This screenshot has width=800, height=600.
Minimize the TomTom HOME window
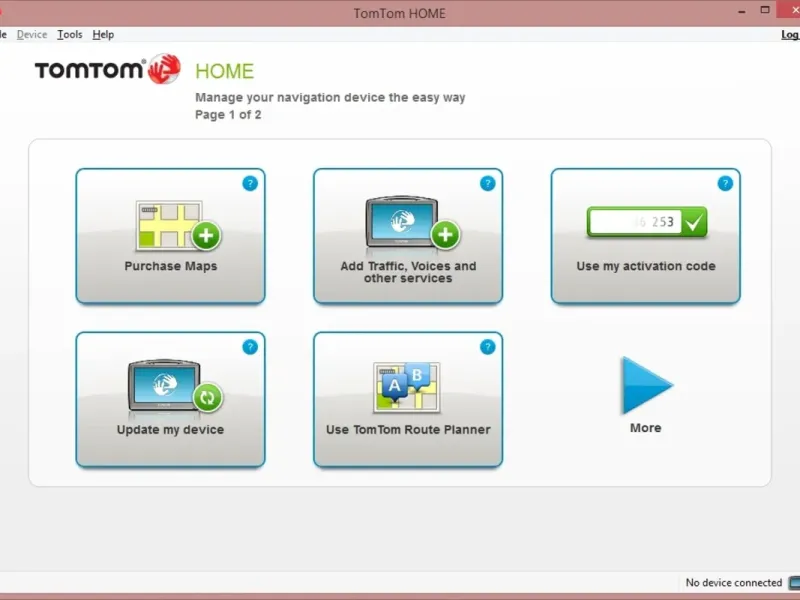pyautogui.click(x=741, y=11)
